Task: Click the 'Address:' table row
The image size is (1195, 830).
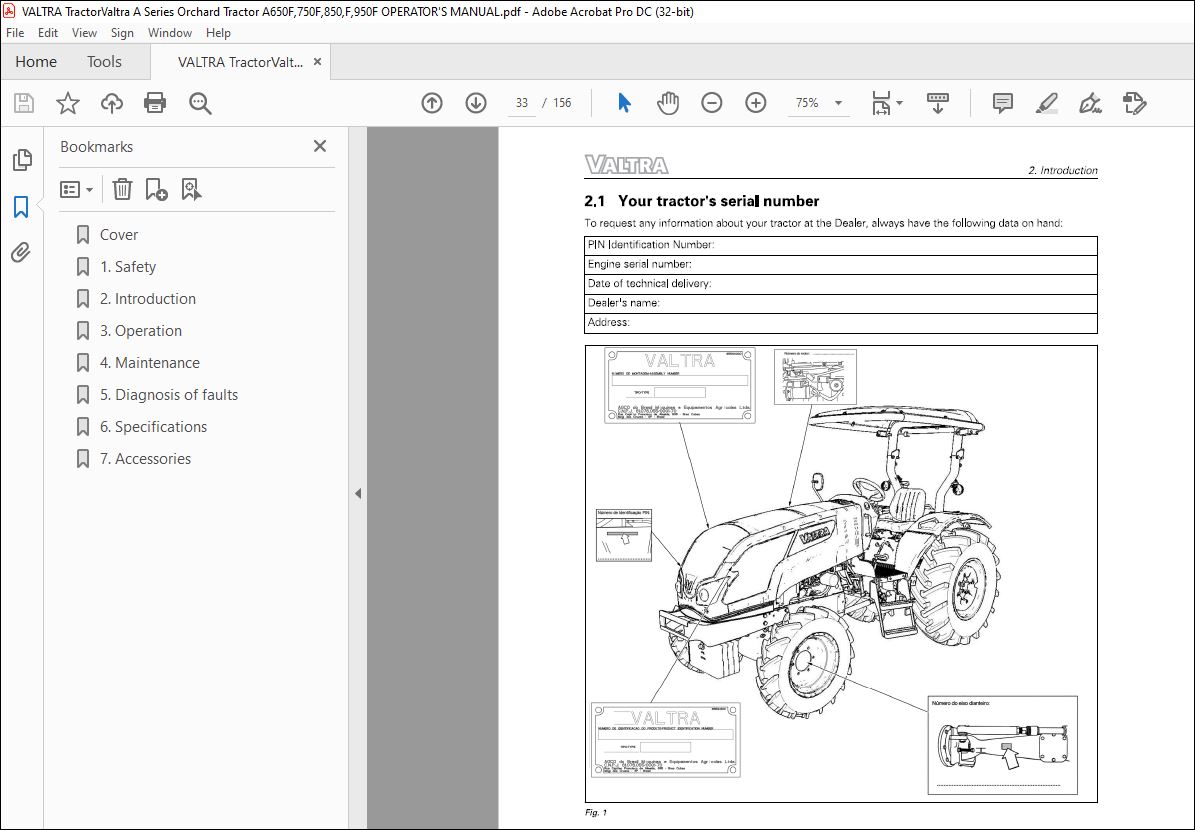Action: (841, 323)
